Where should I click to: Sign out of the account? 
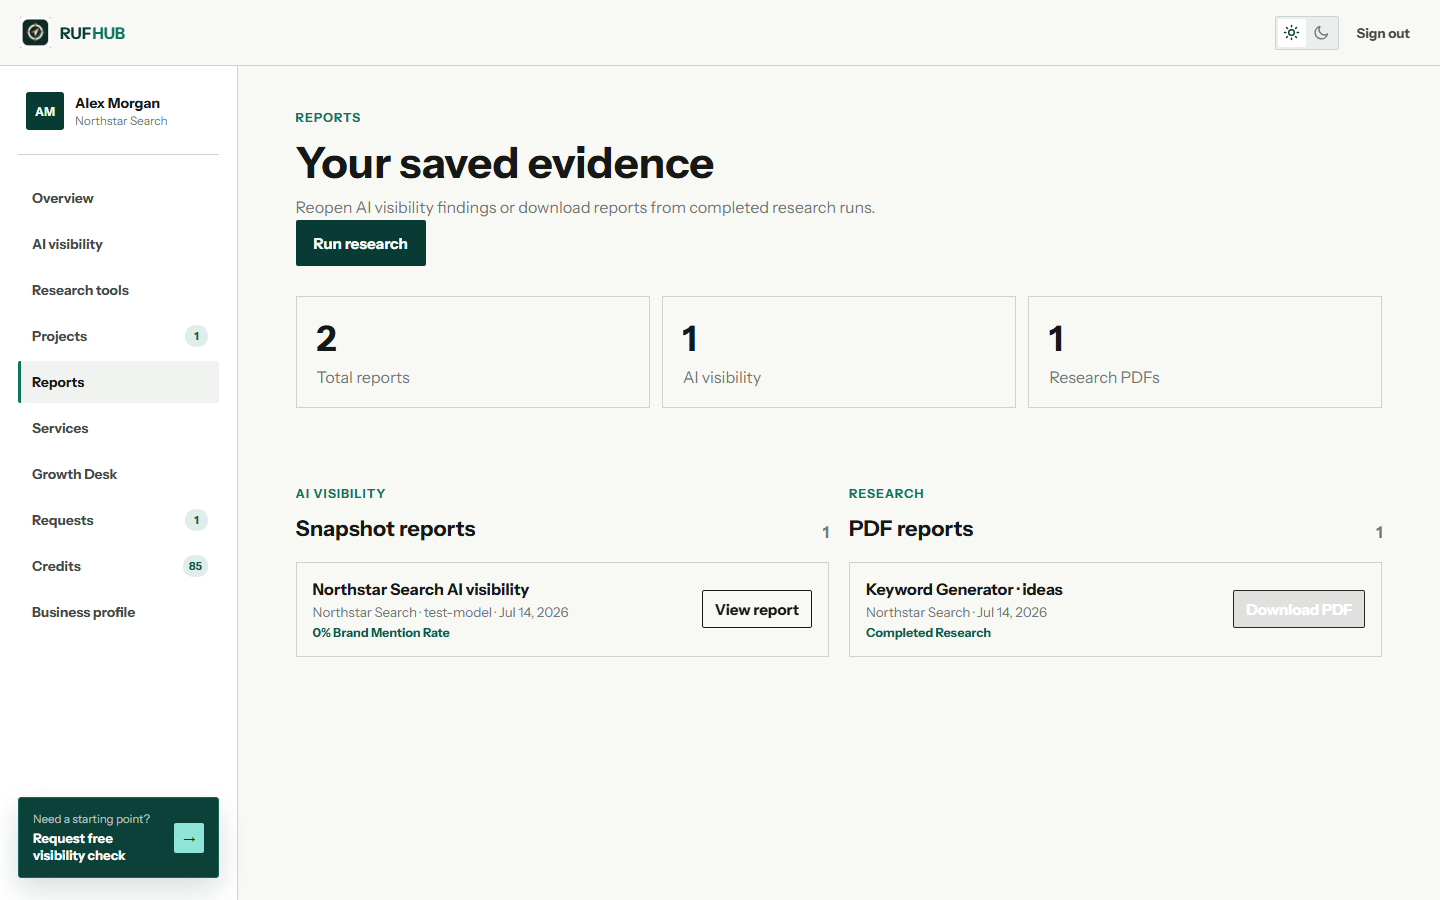pyautogui.click(x=1383, y=33)
